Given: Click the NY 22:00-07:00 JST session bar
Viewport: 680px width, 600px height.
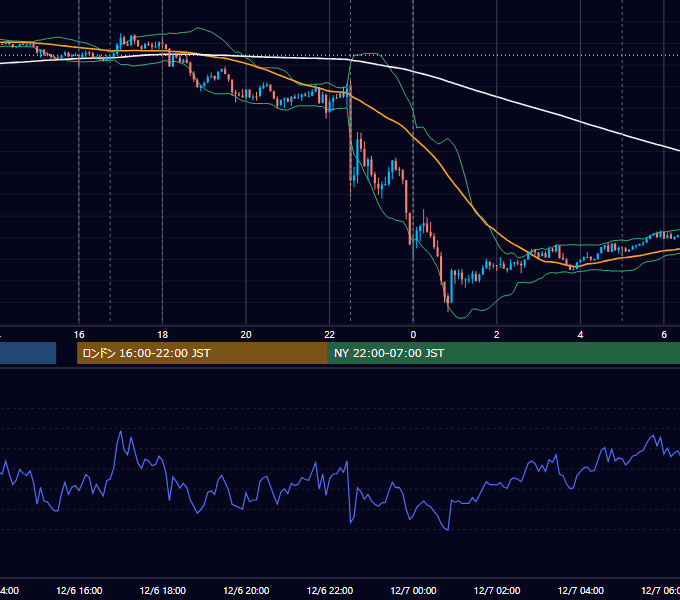Looking at the screenshot, I should 504,353.
